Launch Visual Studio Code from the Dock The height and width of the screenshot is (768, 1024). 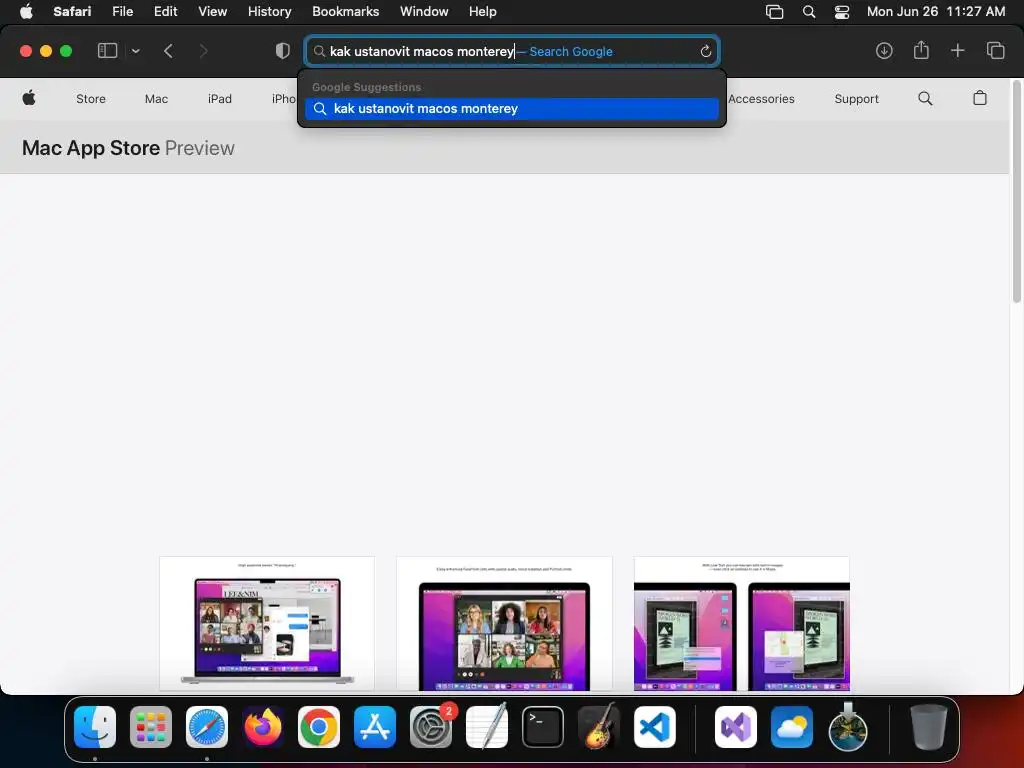coord(654,727)
